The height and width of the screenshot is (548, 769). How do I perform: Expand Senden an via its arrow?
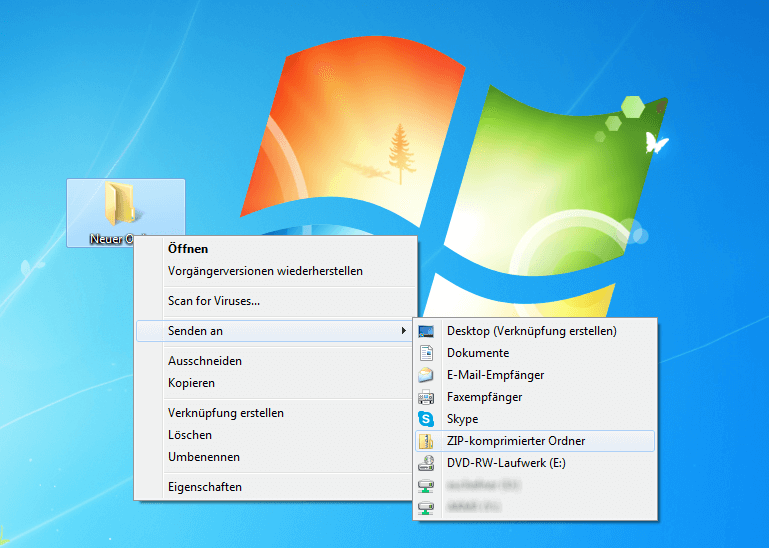tap(404, 331)
